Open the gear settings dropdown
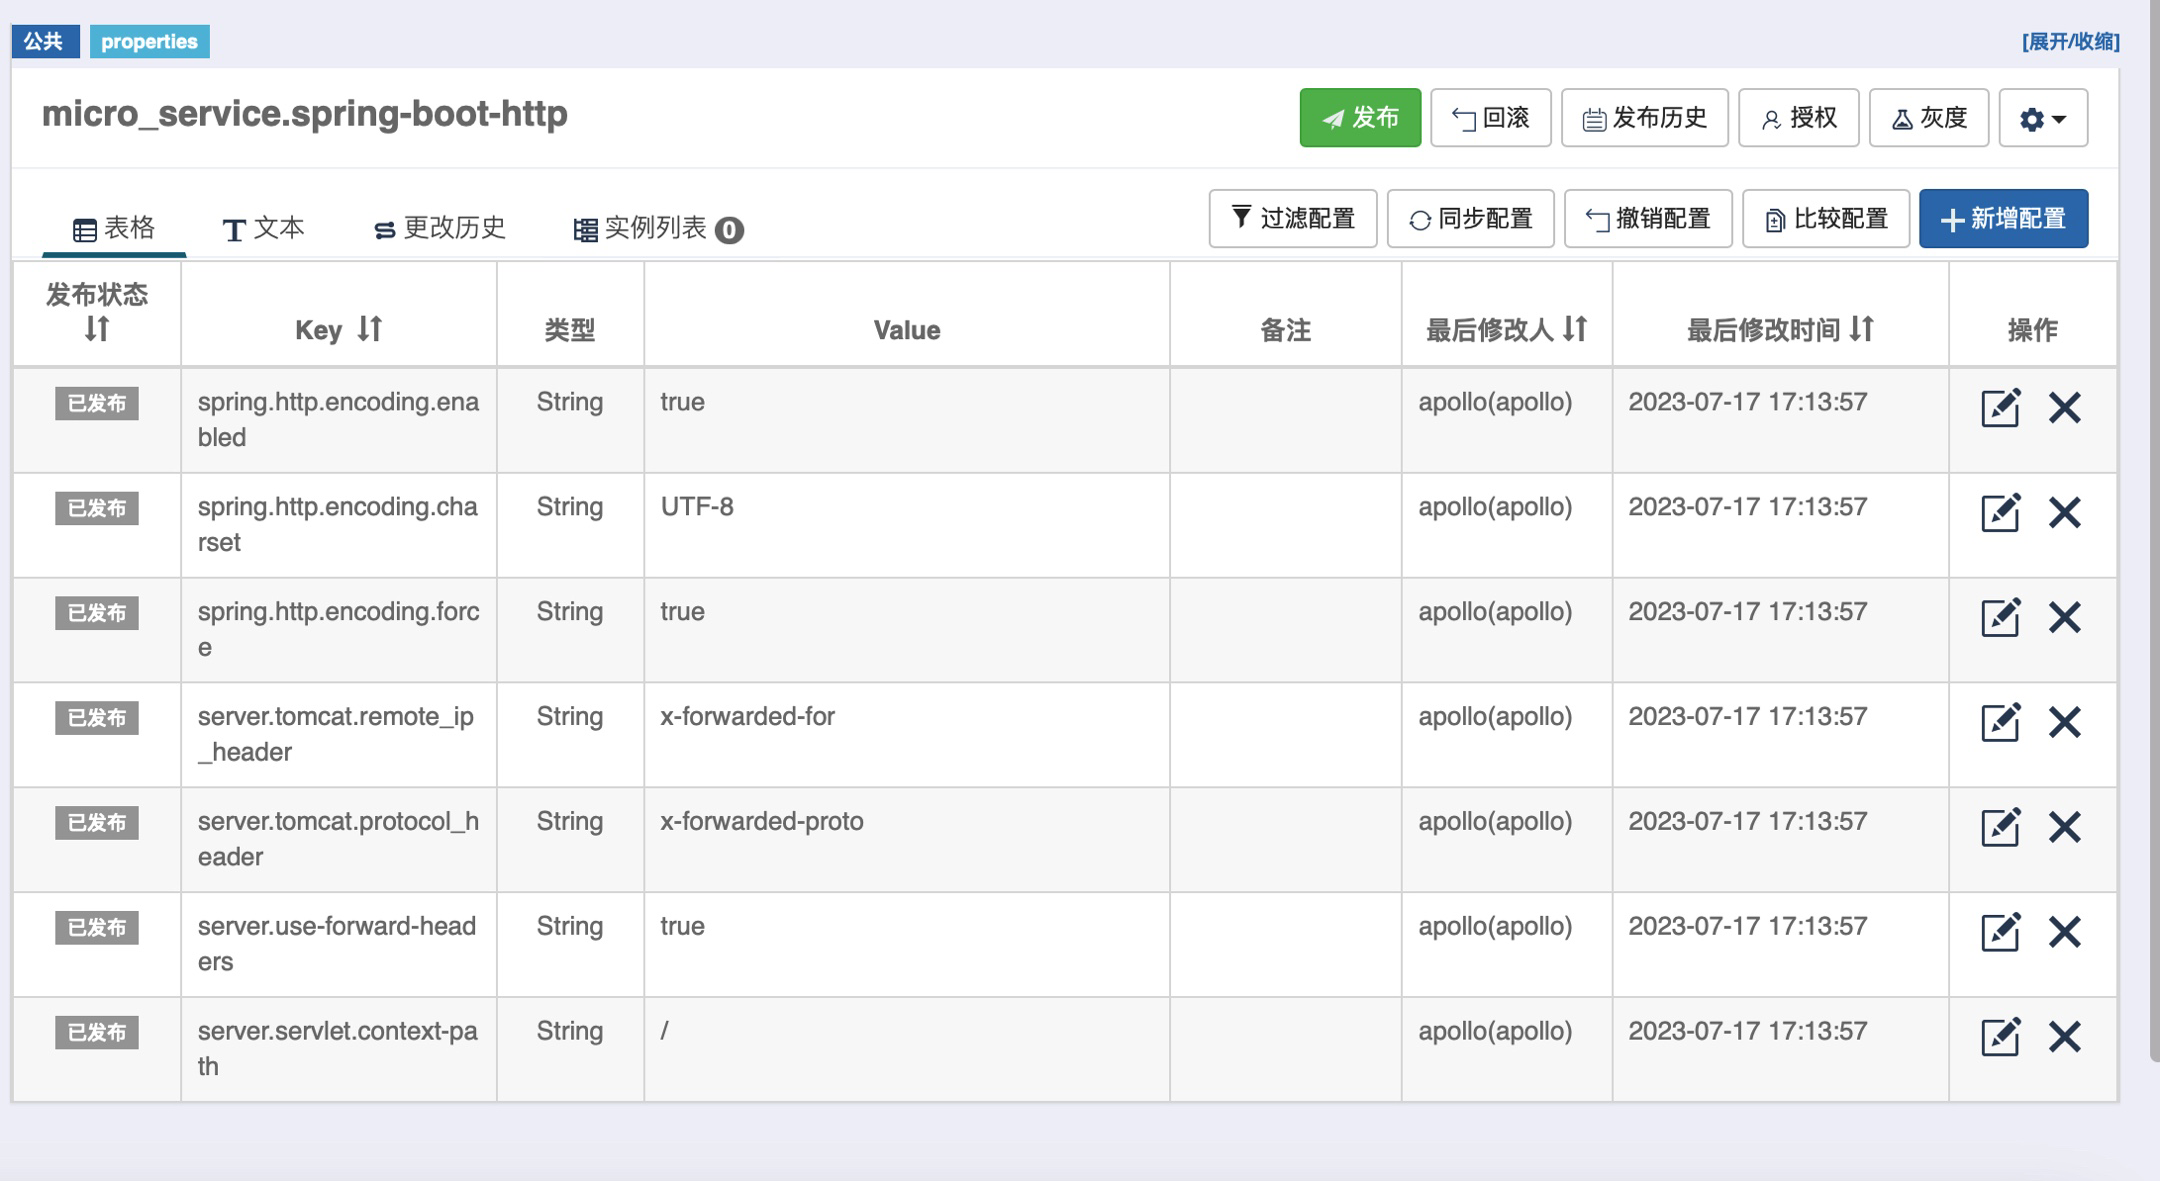 click(x=2042, y=119)
